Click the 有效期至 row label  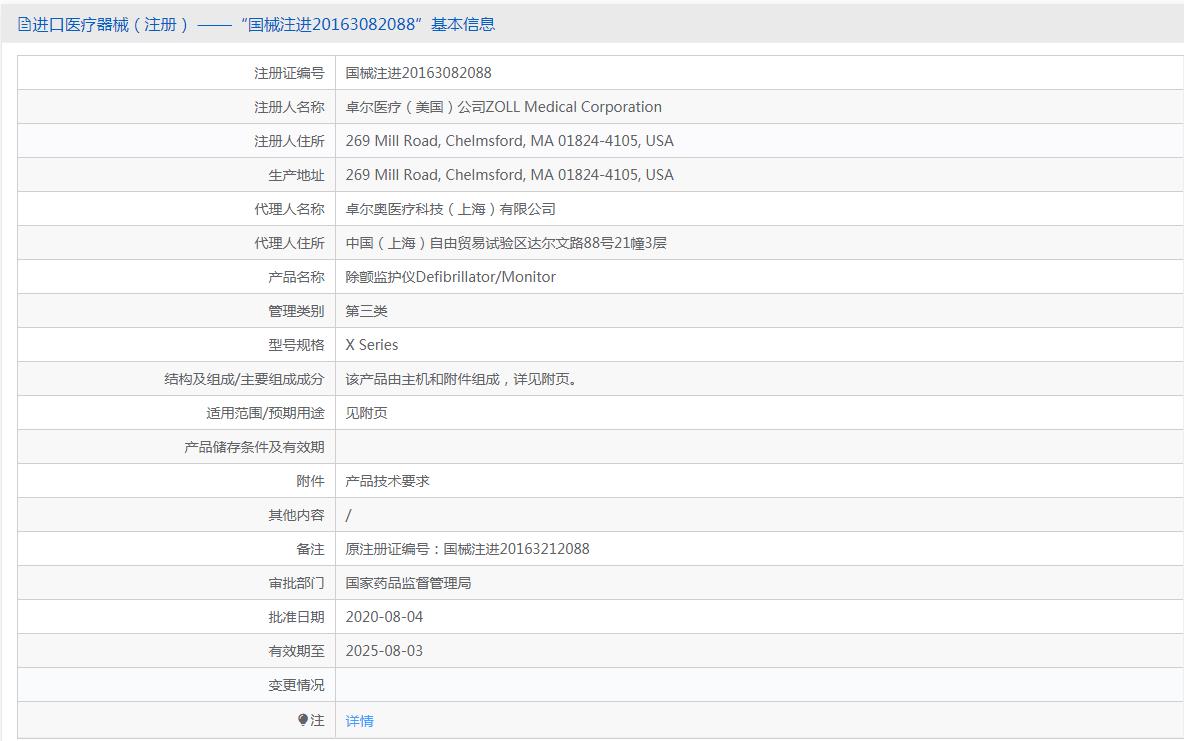click(x=296, y=651)
